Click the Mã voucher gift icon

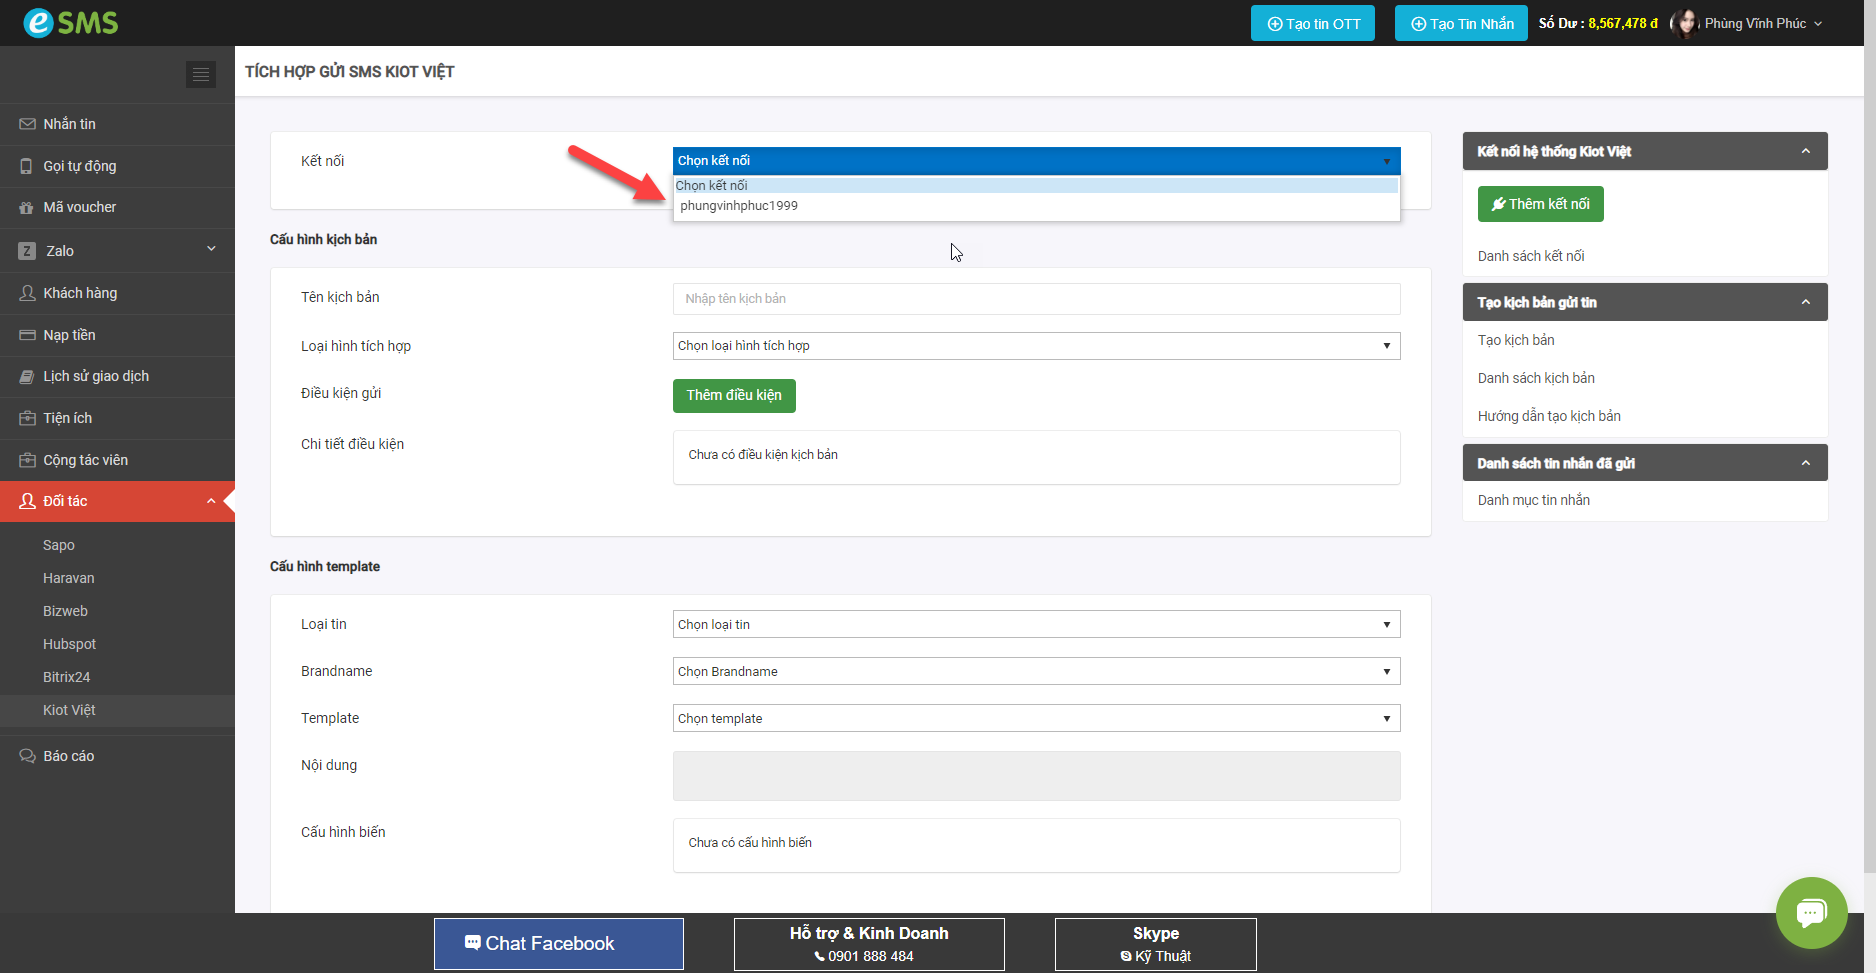[x=27, y=208]
